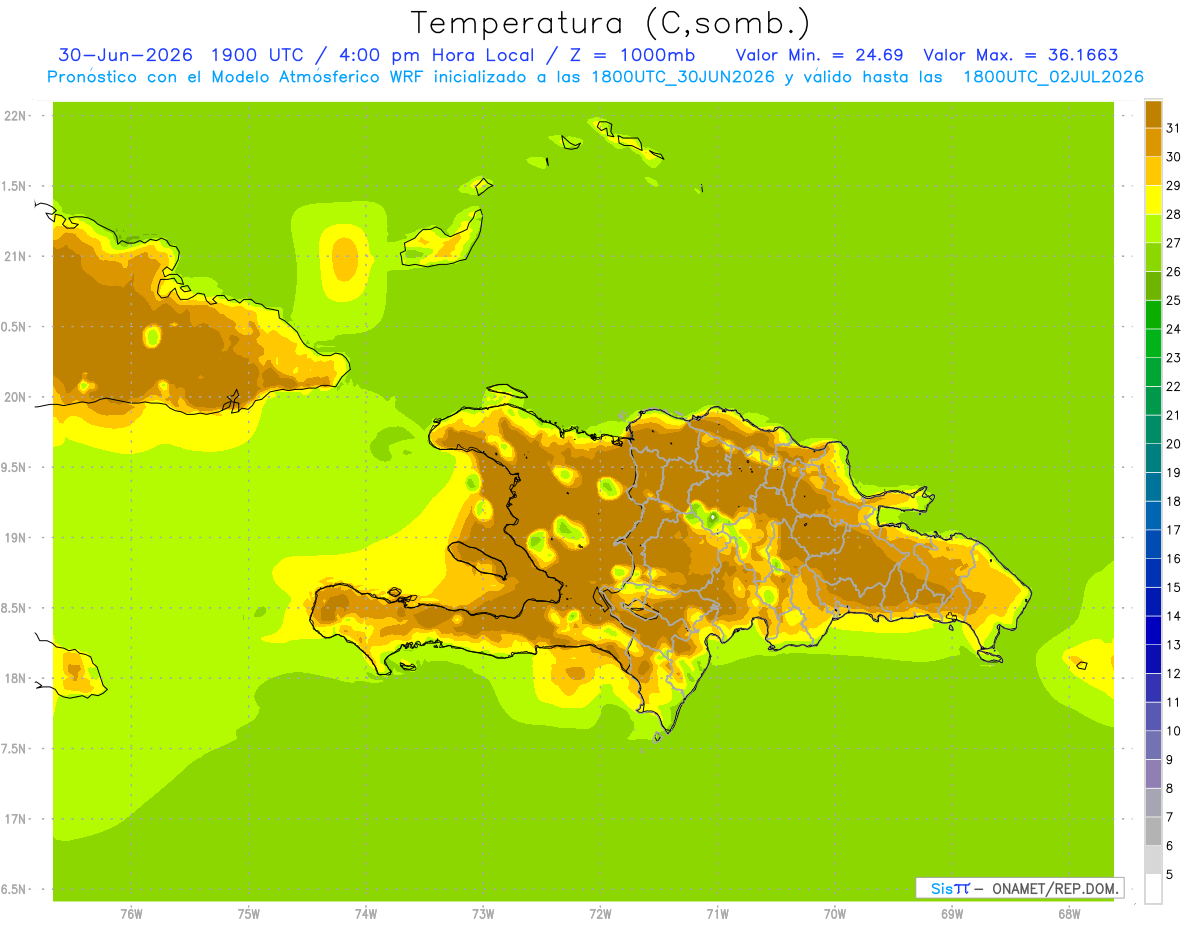The width and height of the screenshot is (1200, 927).
Task: Click the '19N' latitude label
Action: (16, 537)
